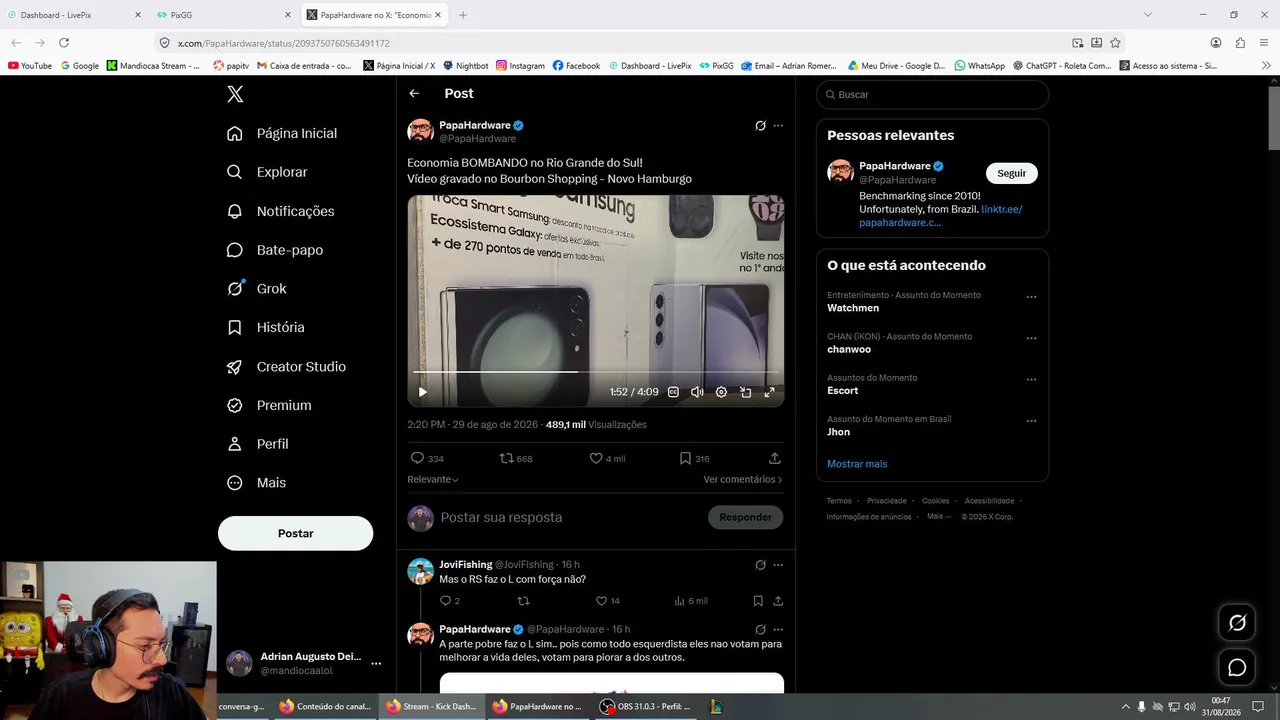Open the Termos footer link

tap(839, 501)
